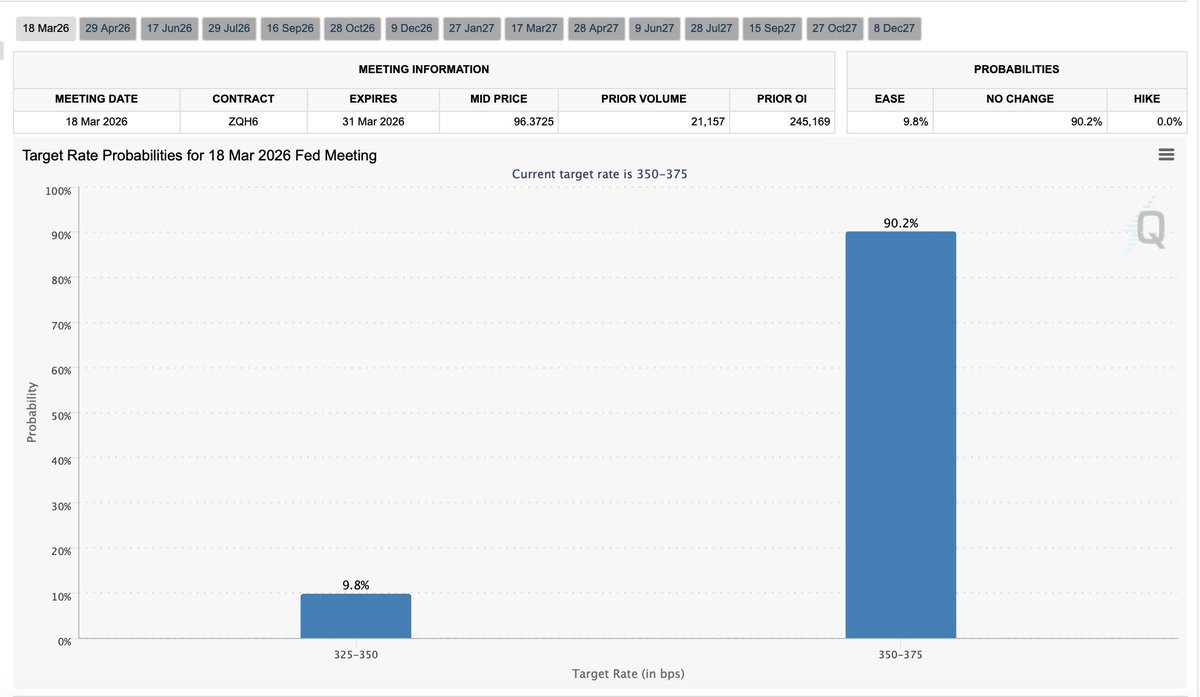Viewport: 1200px width, 697px height.
Task: Open the 29 Jul26 meeting tab
Action: tap(228, 28)
